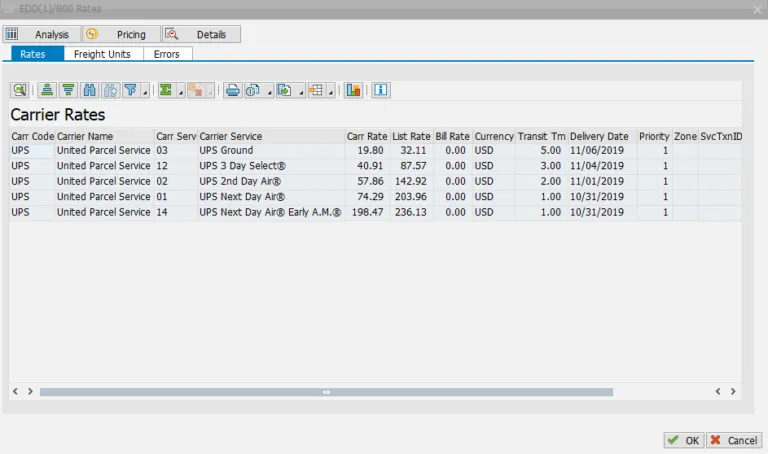Click the 142.92 list rate value
This screenshot has height=454, width=768.
click(410, 181)
